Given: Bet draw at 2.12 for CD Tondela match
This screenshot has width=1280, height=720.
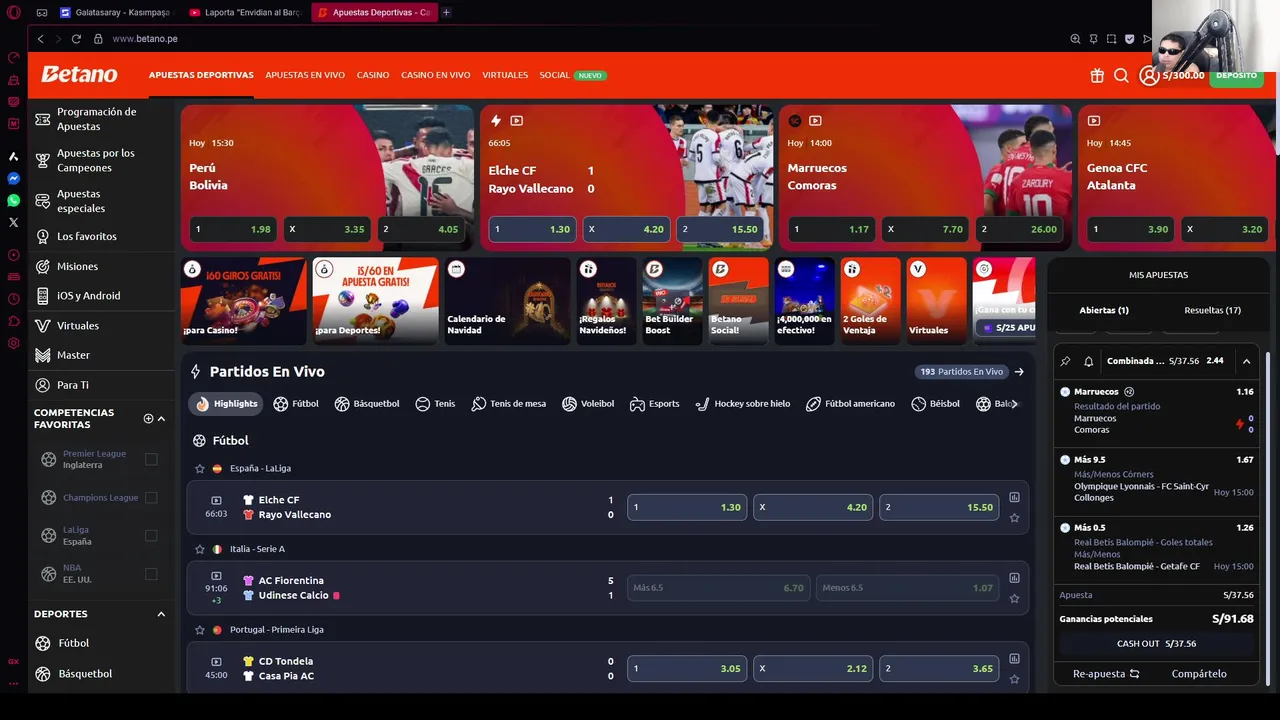Looking at the screenshot, I should click(x=813, y=668).
